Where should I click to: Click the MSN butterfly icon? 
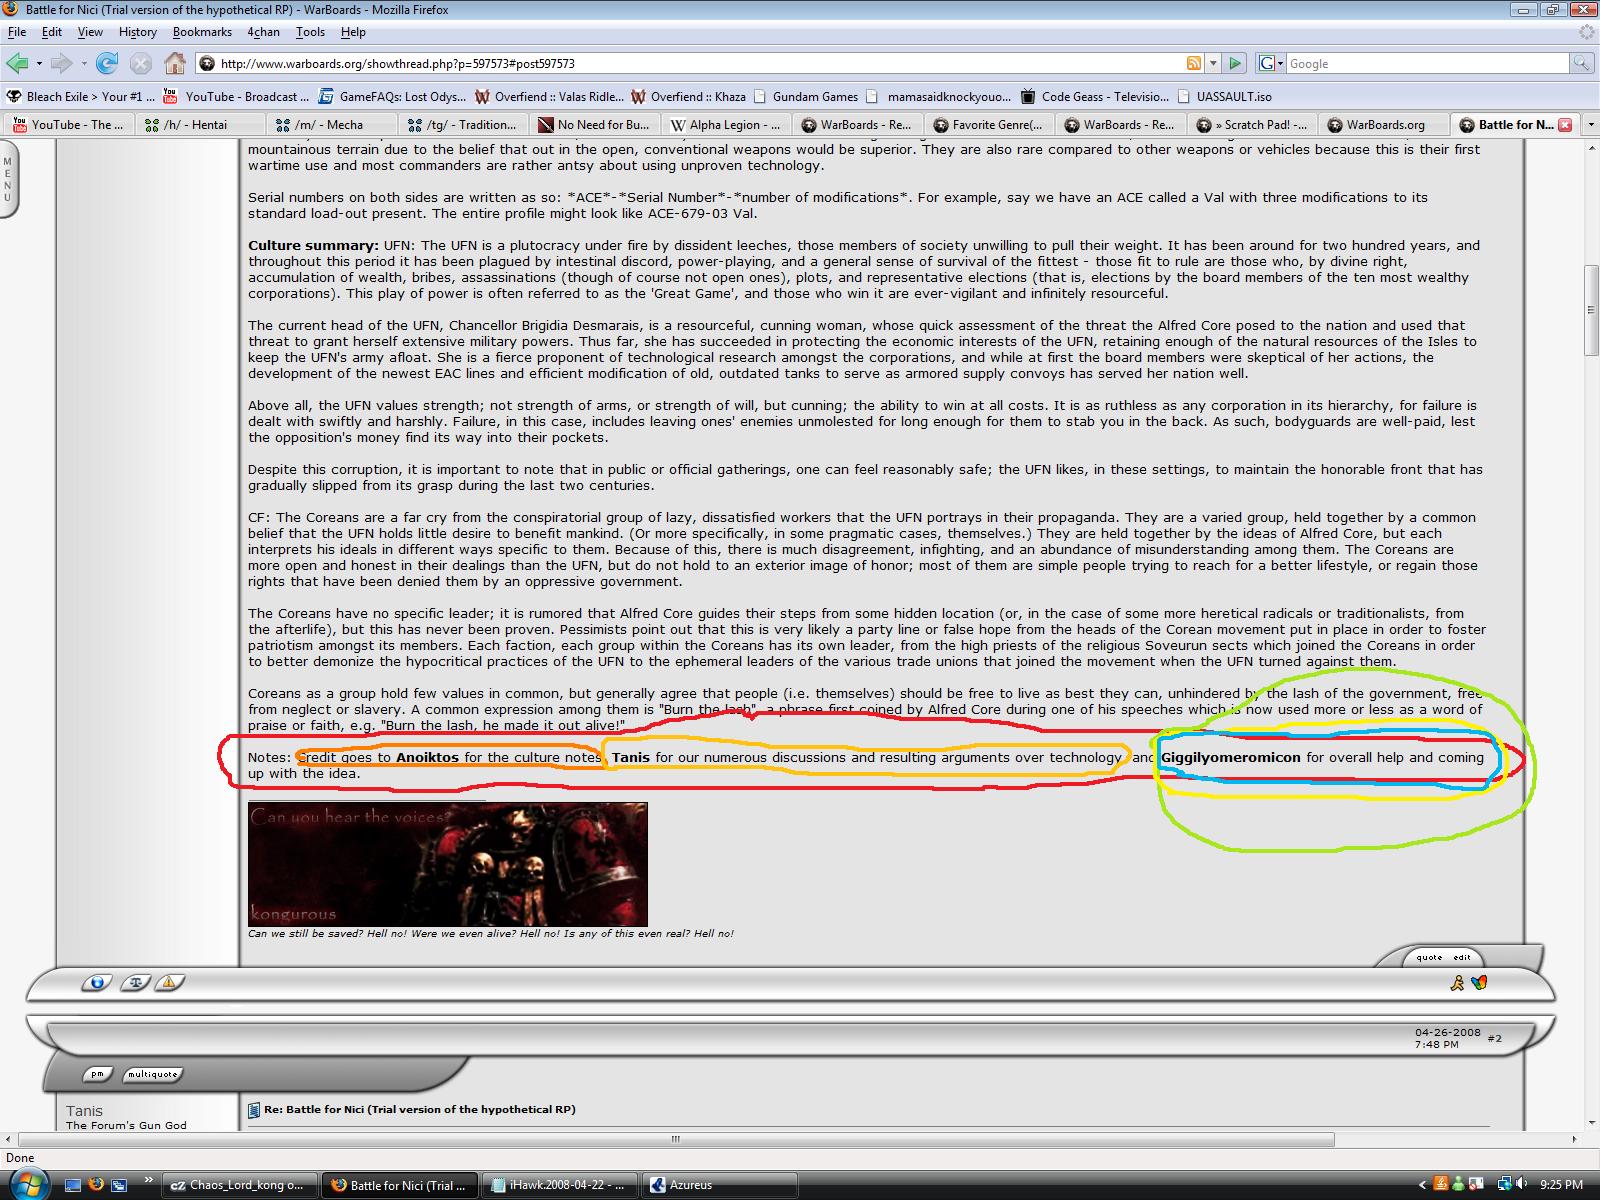(x=1479, y=983)
